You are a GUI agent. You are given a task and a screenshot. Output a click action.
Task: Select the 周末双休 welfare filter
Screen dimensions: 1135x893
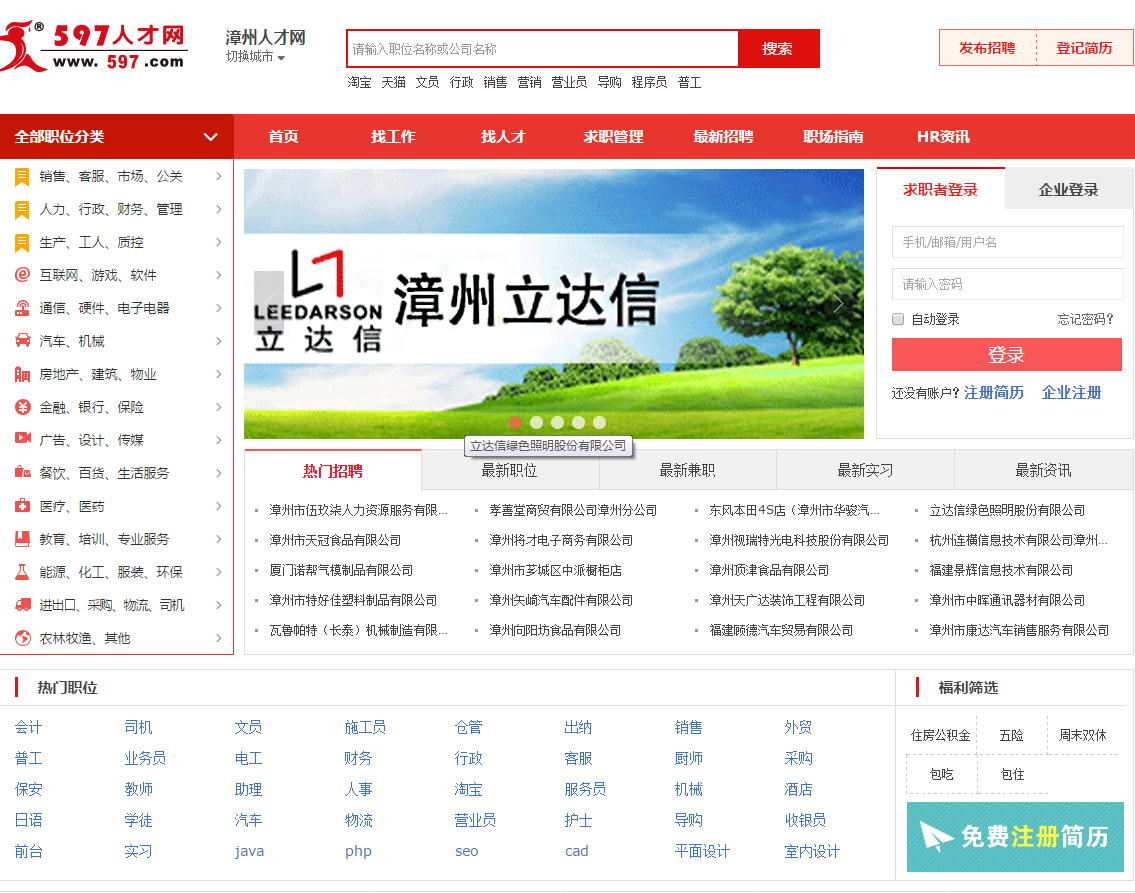point(1083,735)
